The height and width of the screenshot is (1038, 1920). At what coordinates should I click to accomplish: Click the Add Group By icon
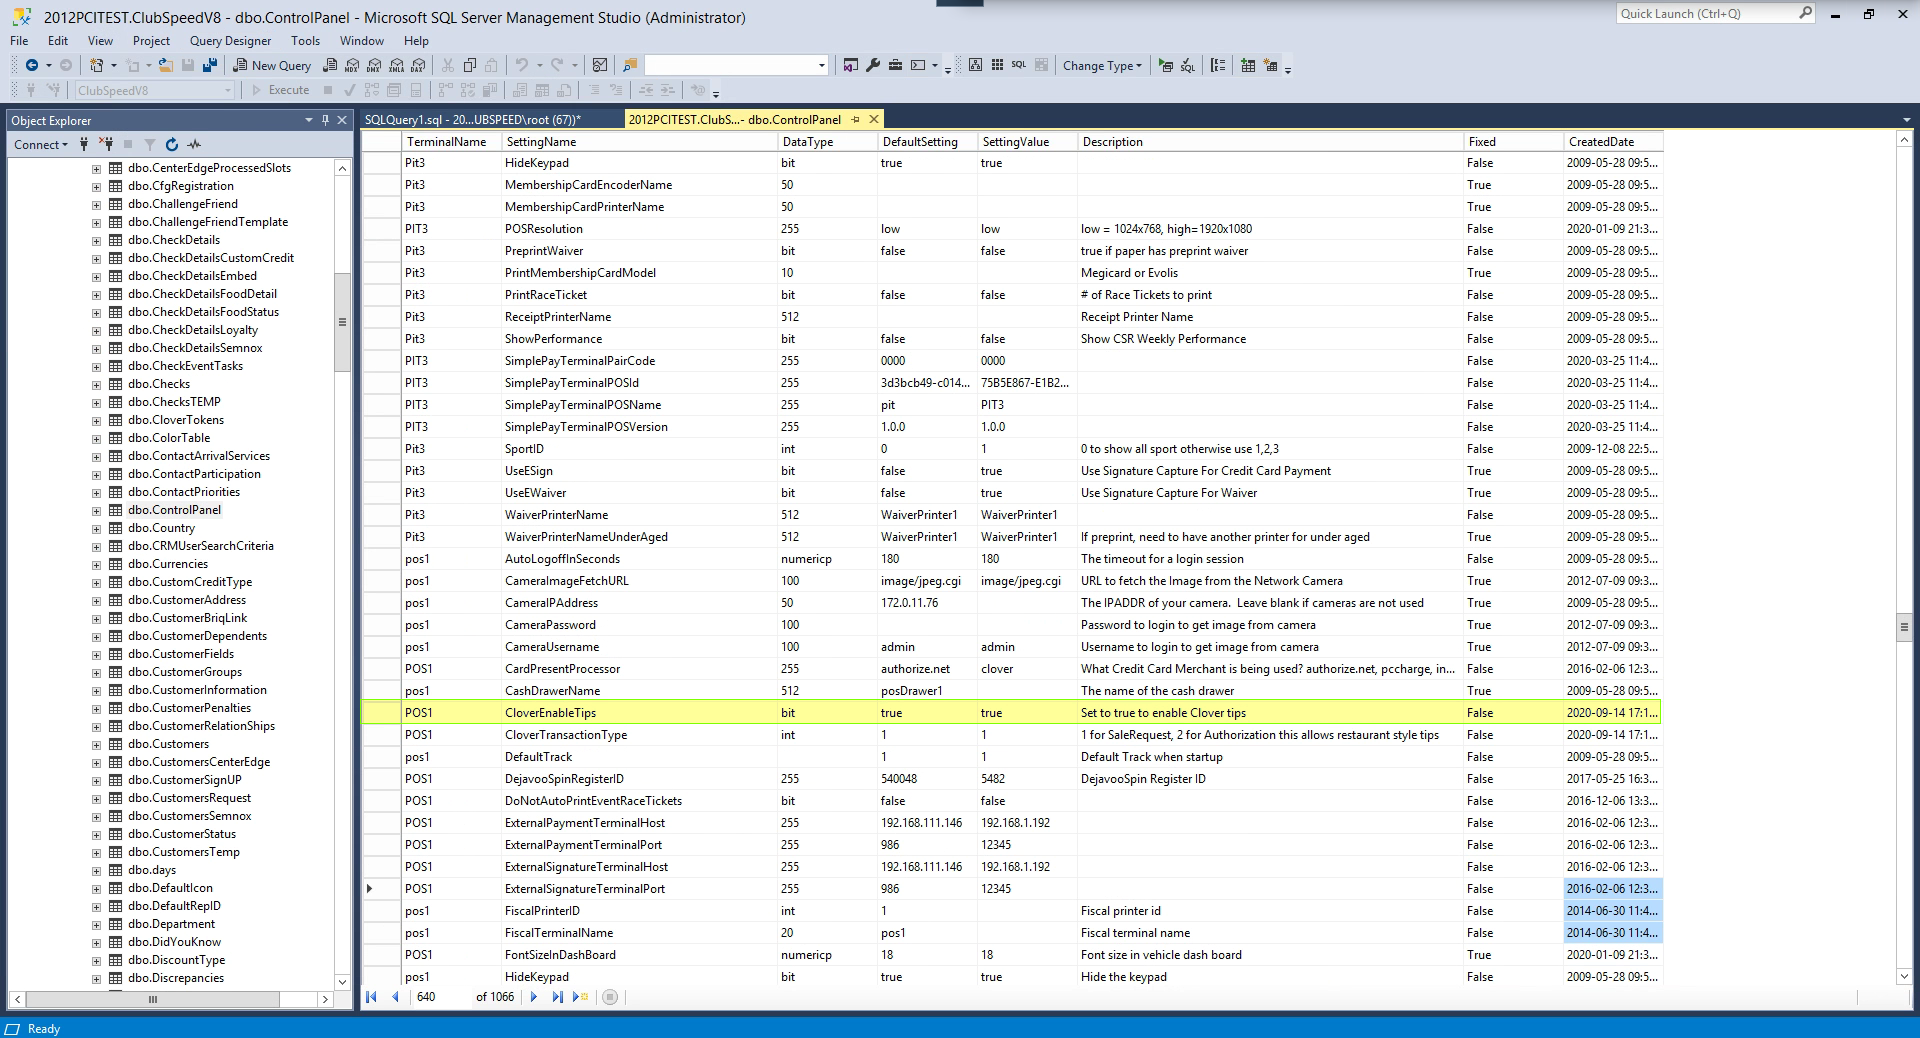pos(1218,65)
